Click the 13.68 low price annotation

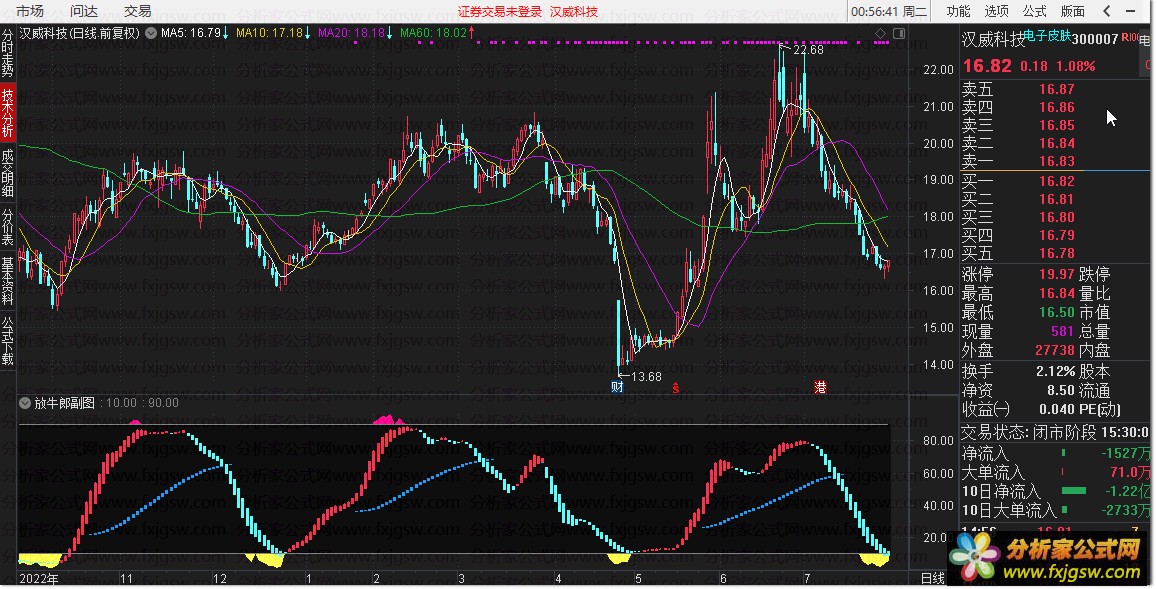[x=646, y=377]
